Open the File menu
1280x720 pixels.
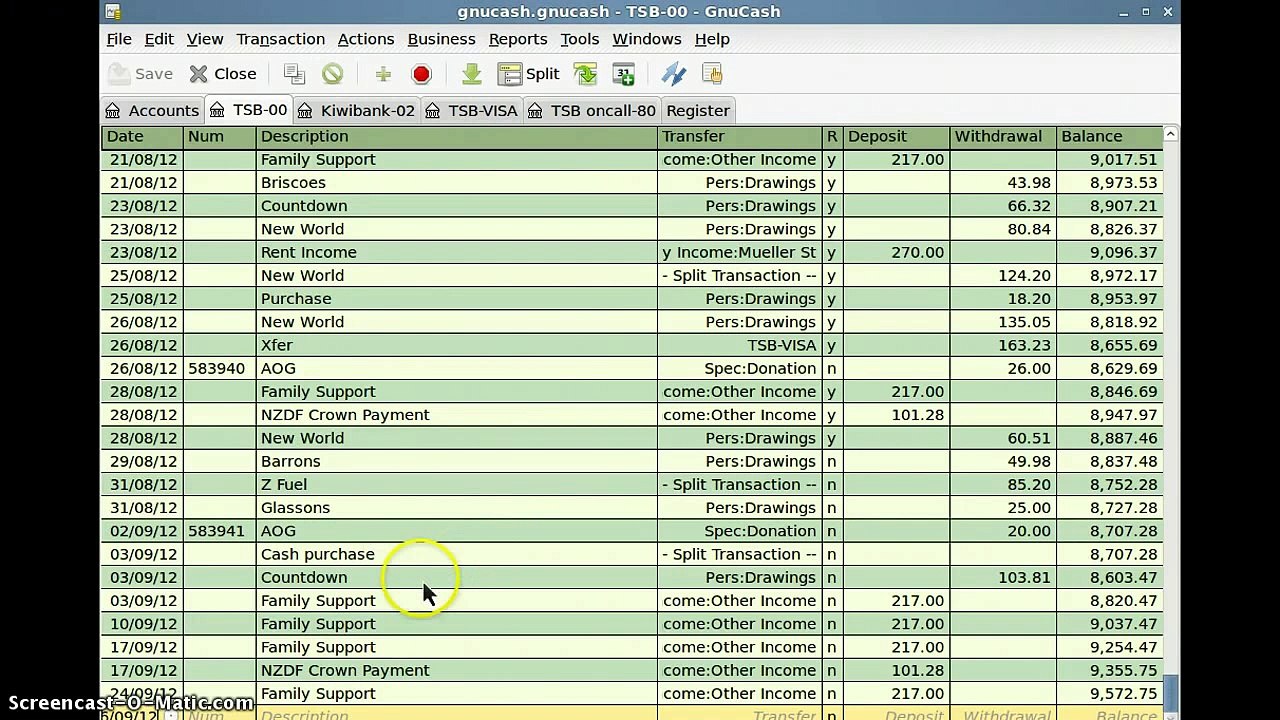point(119,39)
